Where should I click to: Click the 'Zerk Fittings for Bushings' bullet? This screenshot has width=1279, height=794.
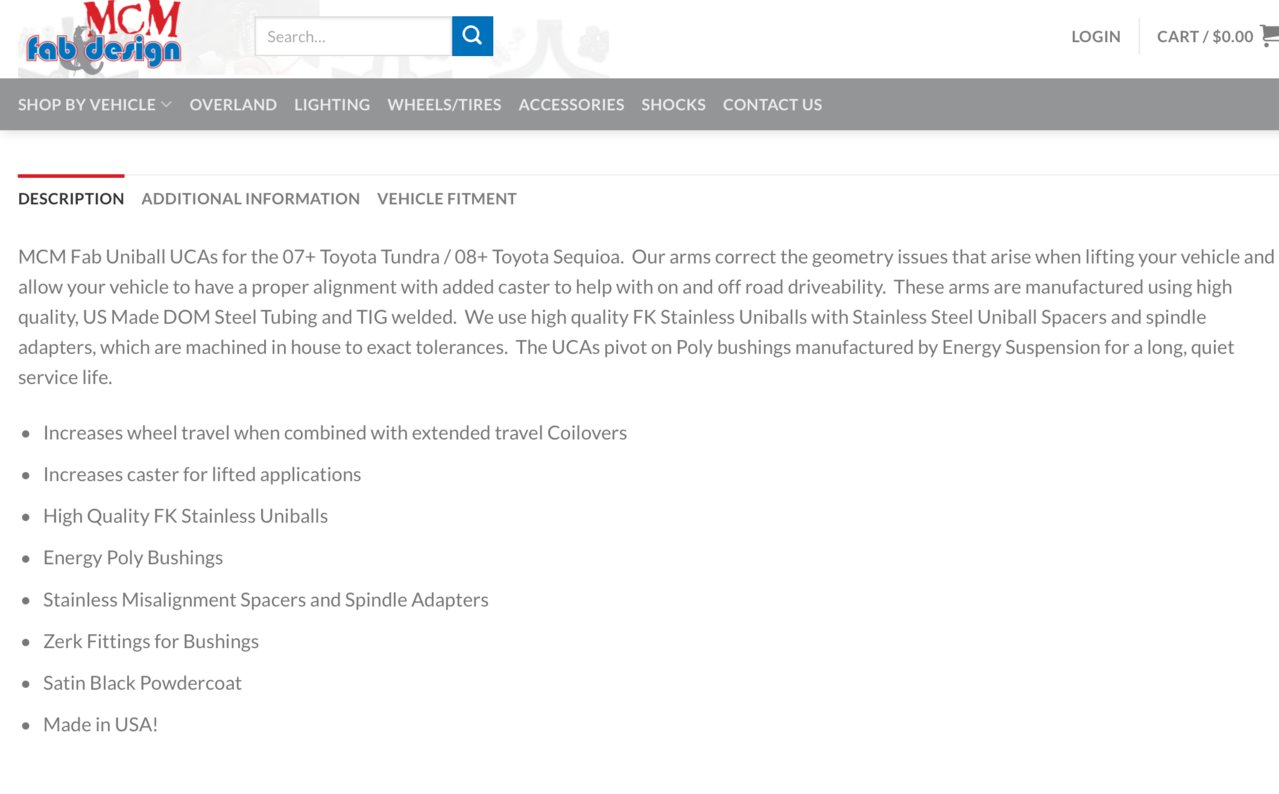(x=151, y=641)
